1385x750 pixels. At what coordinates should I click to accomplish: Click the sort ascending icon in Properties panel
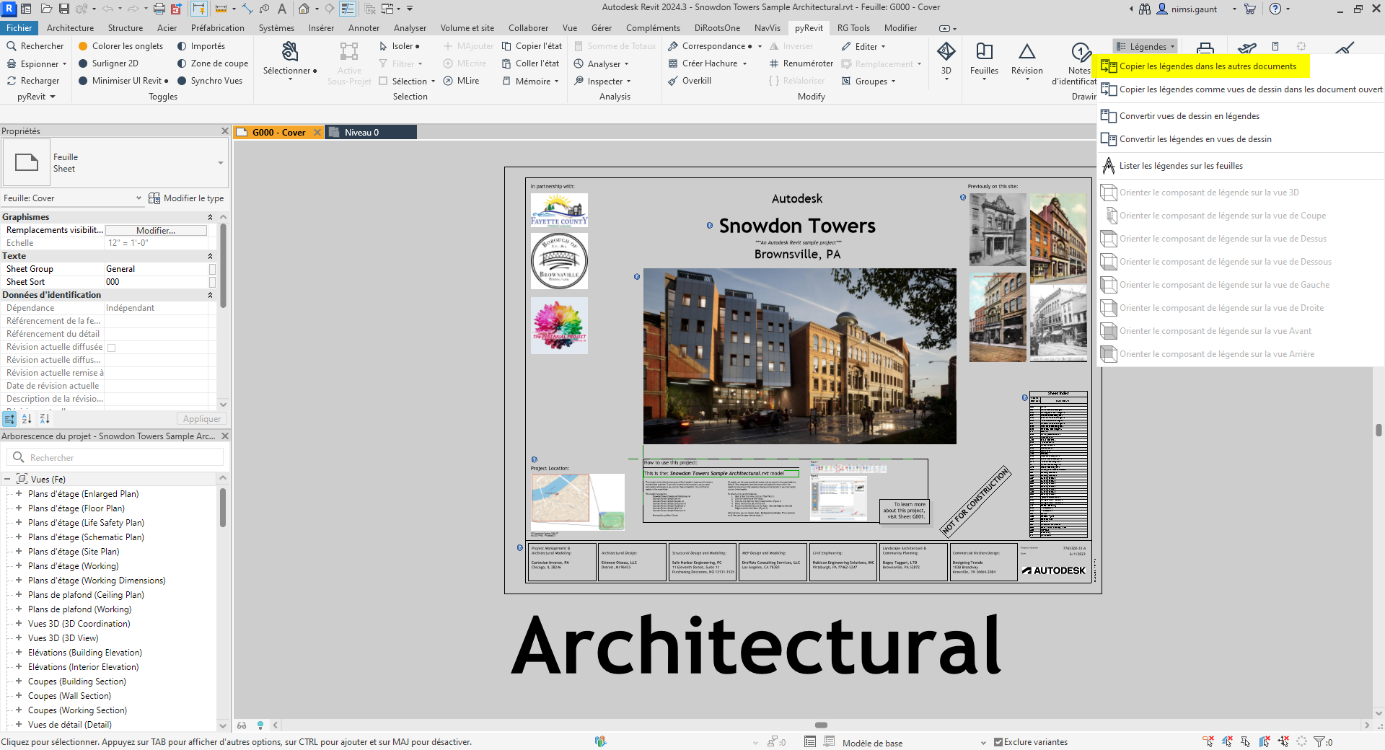pyautogui.click(x=27, y=419)
